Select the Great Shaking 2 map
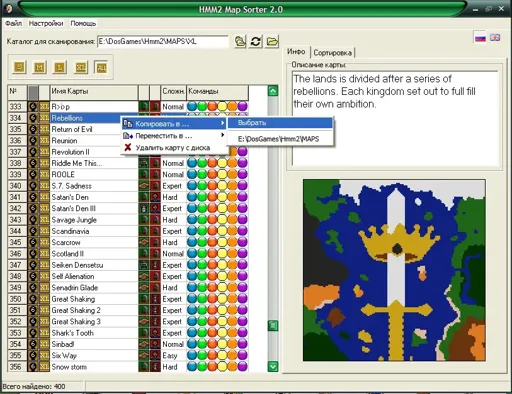The height and width of the screenshot is (394, 512). [x=128, y=310]
